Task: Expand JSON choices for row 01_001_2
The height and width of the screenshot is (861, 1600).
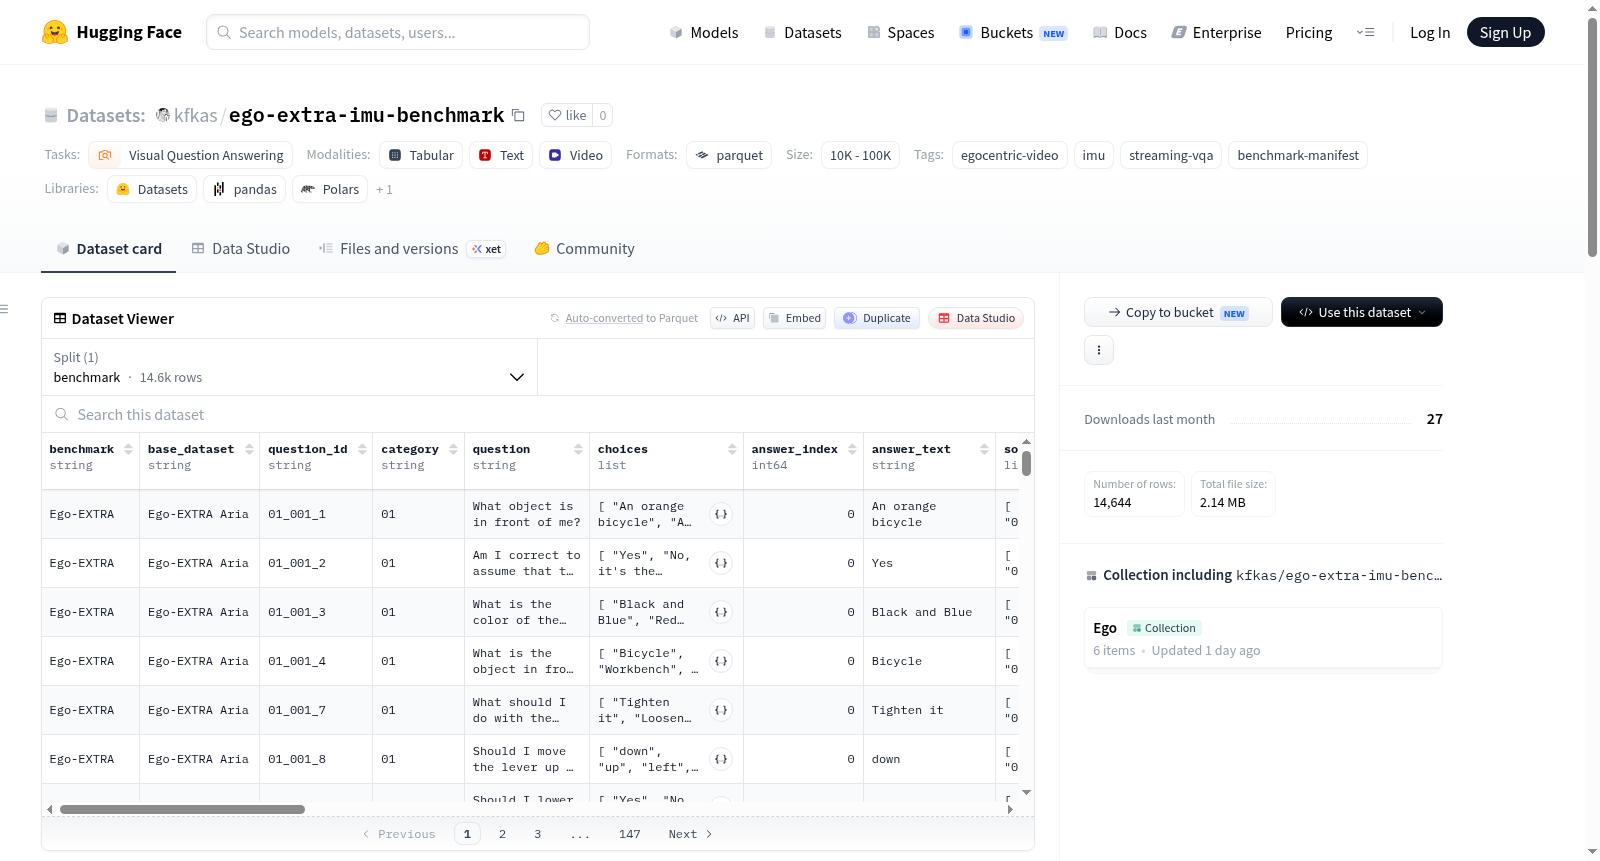Action: click(721, 563)
